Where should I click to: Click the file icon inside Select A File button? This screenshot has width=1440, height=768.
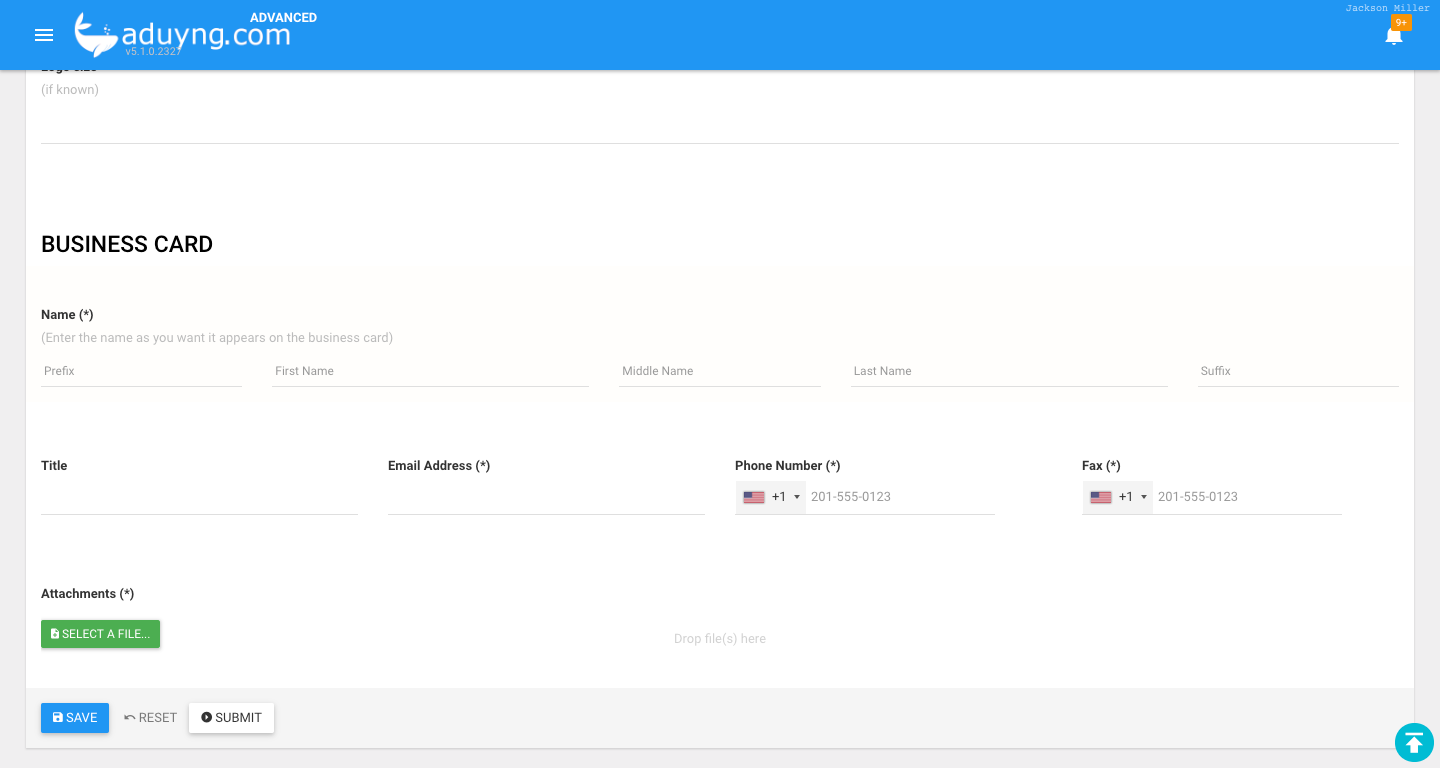57,633
